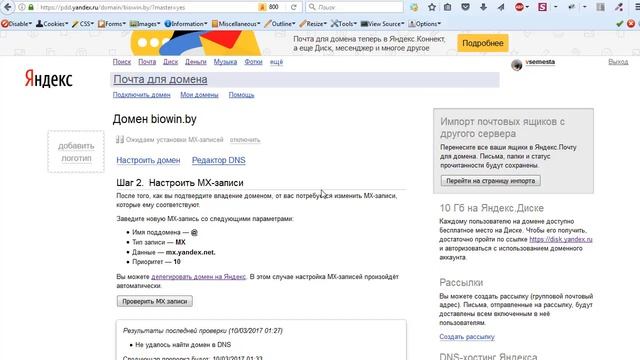Click the purple S extension icon
Image resolution: width=640 pixels, height=360 pixels.
click(542, 7)
